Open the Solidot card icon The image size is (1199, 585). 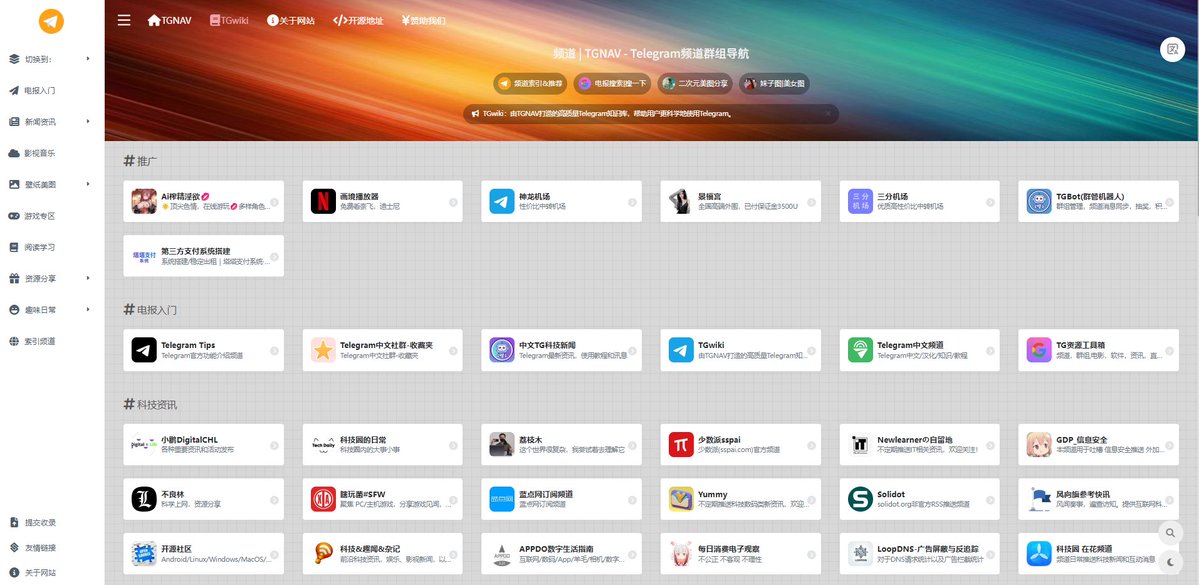pos(860,499)
